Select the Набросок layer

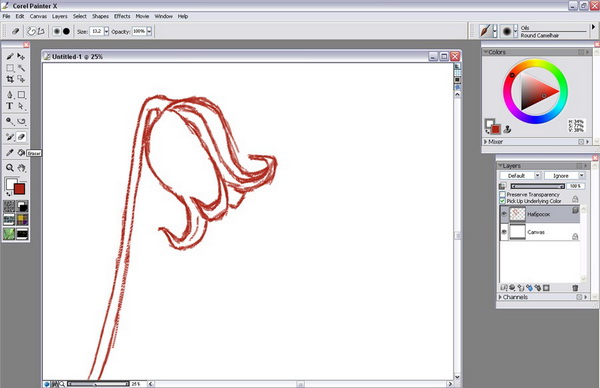(540, 214)
